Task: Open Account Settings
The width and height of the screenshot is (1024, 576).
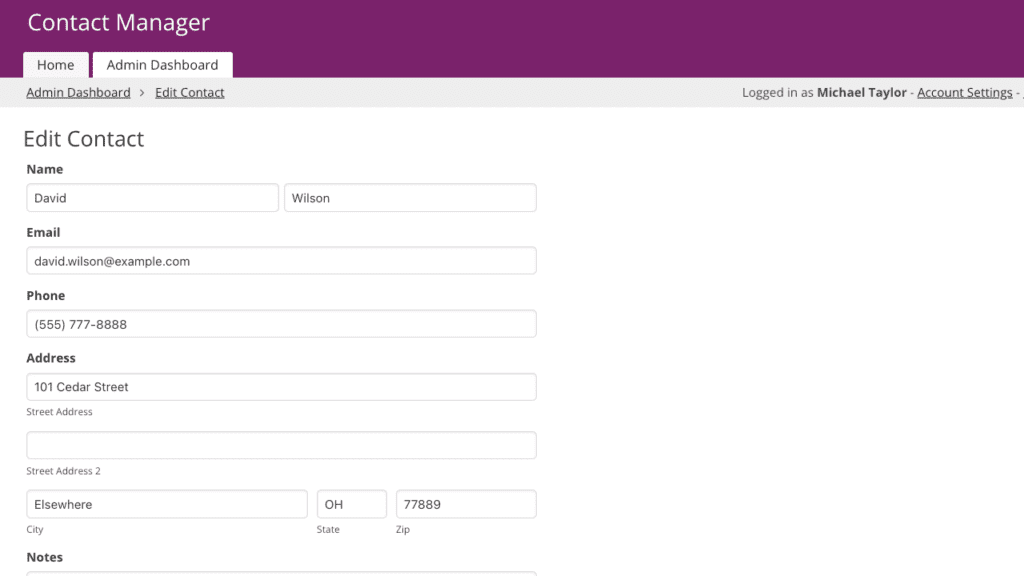Action: pos(964,92)
